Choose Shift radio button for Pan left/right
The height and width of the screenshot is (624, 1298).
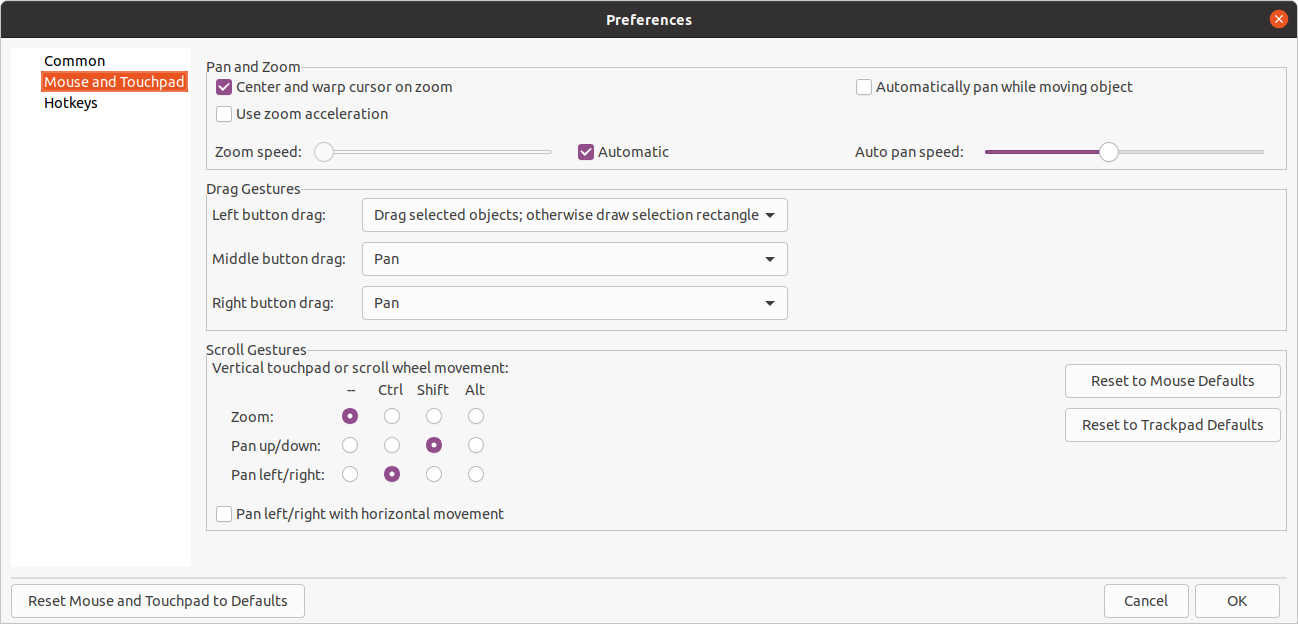[434, 474]
